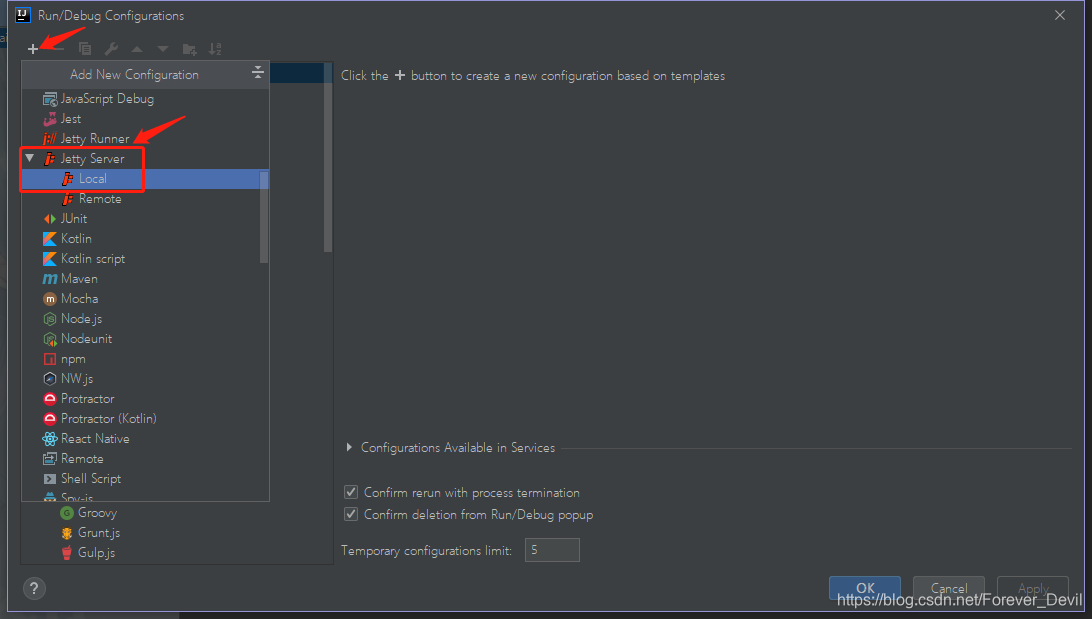Click the wrench Edit Templates icon
Viewport: 1092px width, 619px height.
click(x=111, y=49)
